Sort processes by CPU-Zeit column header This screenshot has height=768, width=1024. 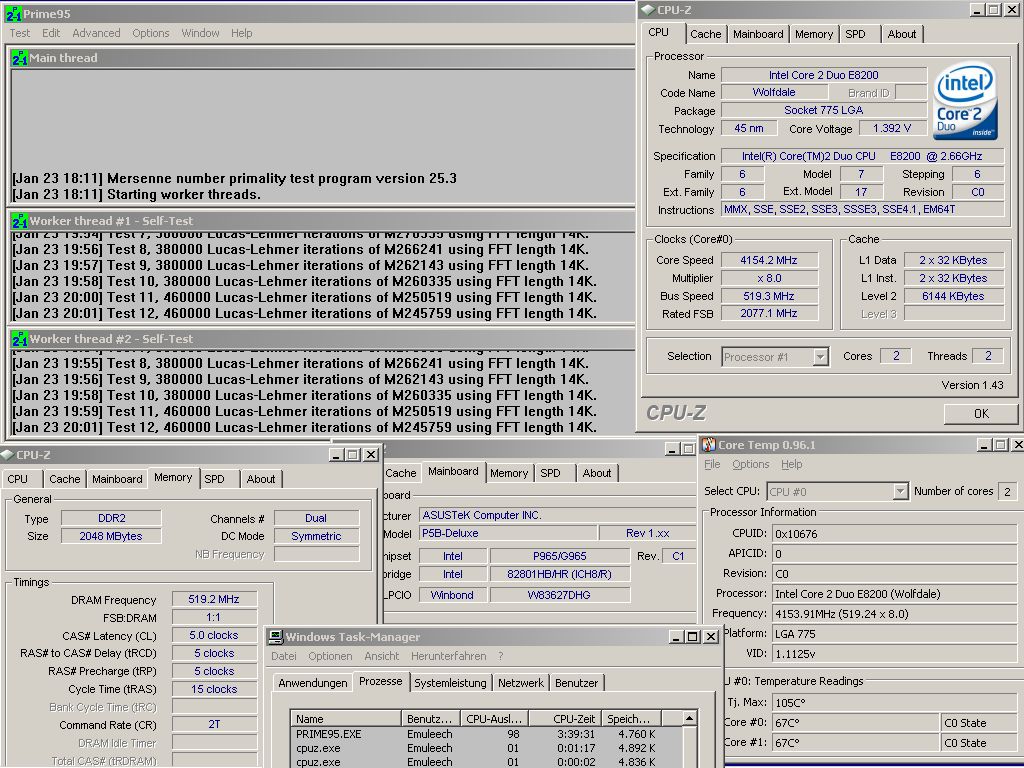[565, 718]
